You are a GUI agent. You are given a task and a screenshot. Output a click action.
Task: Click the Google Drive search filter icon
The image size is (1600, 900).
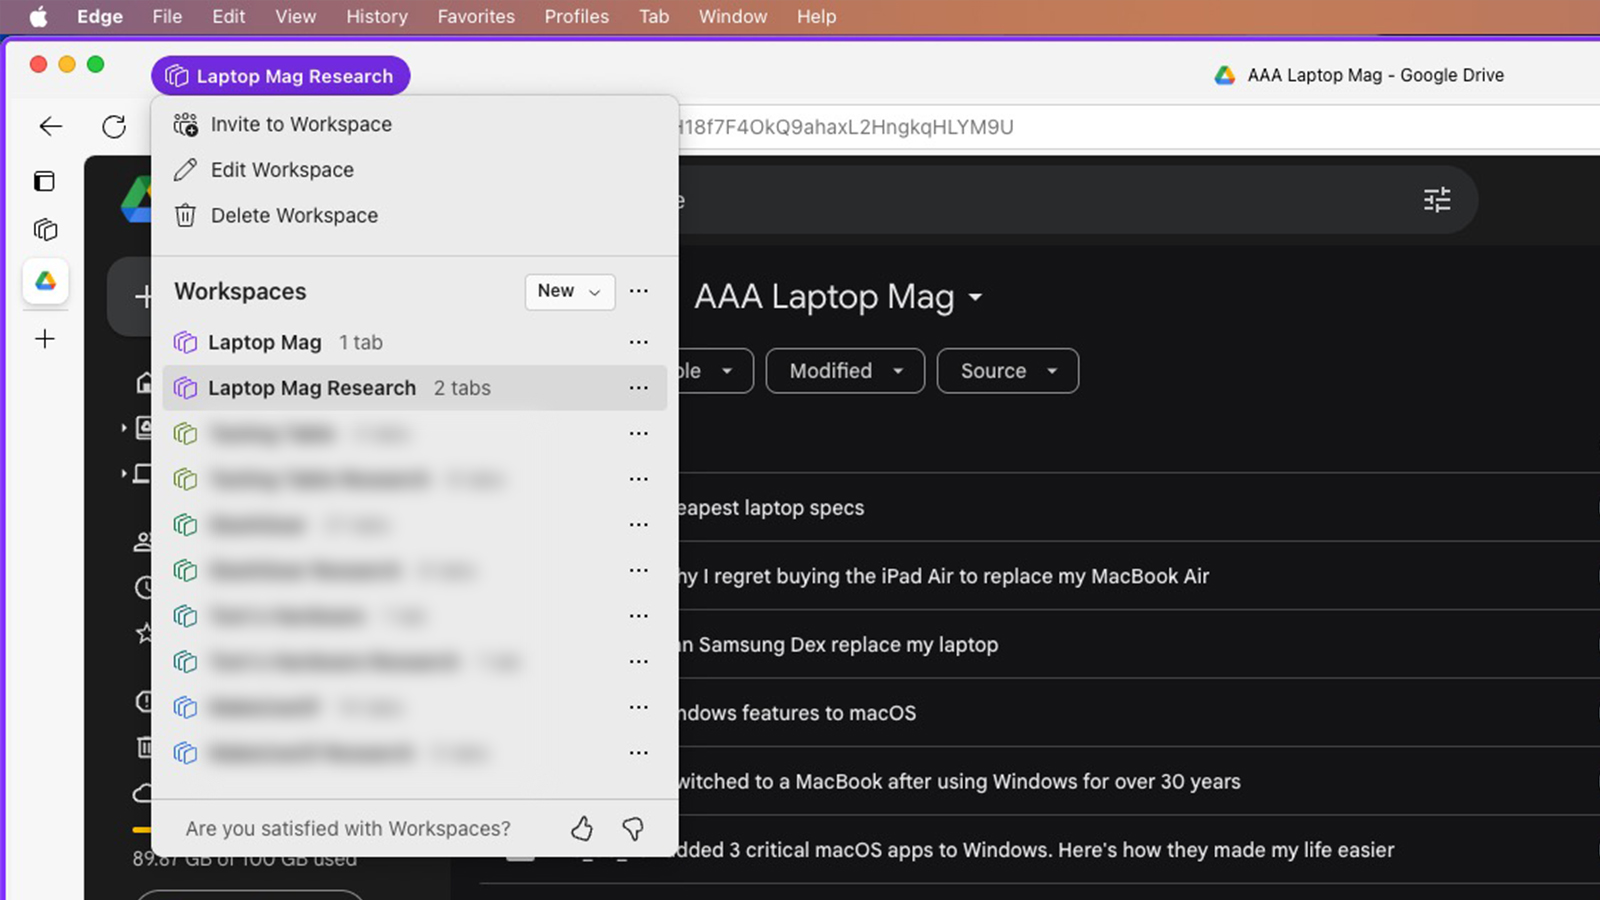click(x=1437, y=200)
